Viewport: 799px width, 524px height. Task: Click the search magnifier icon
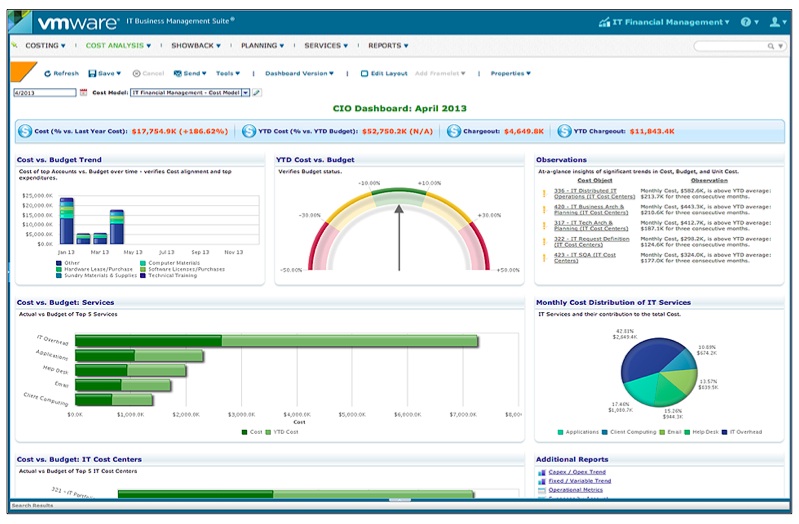771,46
